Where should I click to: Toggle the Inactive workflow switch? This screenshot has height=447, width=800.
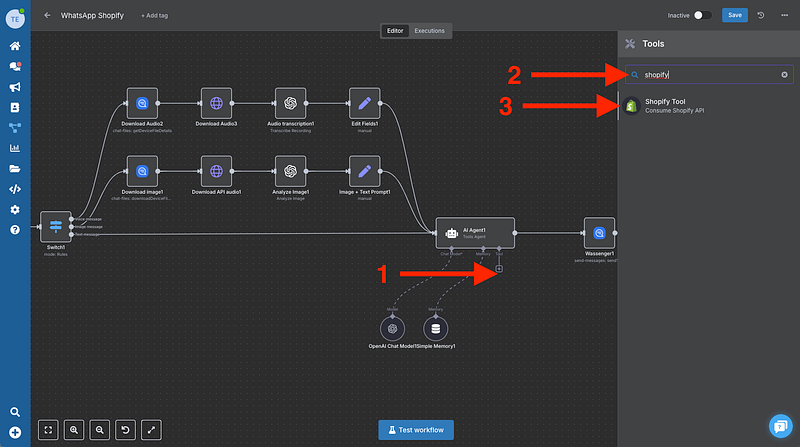pos(703,15)
